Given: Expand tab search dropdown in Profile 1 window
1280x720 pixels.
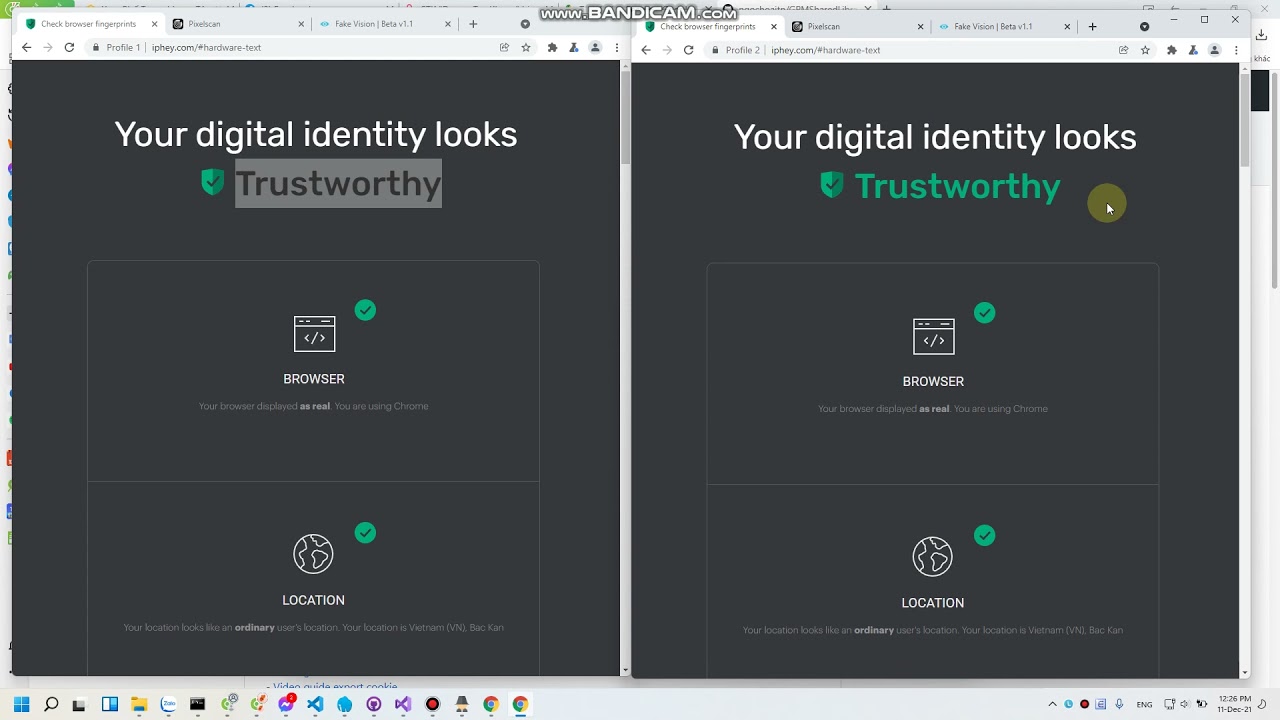Looking at the screenshot, I should coord(525,24).
